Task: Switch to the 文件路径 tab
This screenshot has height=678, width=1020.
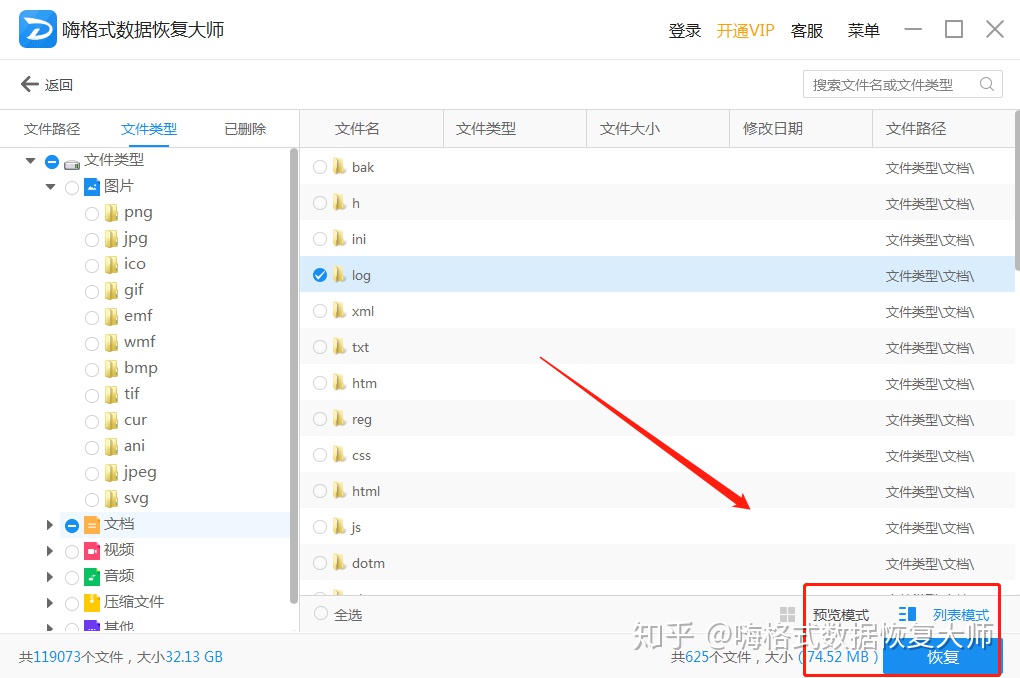Action: [x=51, y=128]
